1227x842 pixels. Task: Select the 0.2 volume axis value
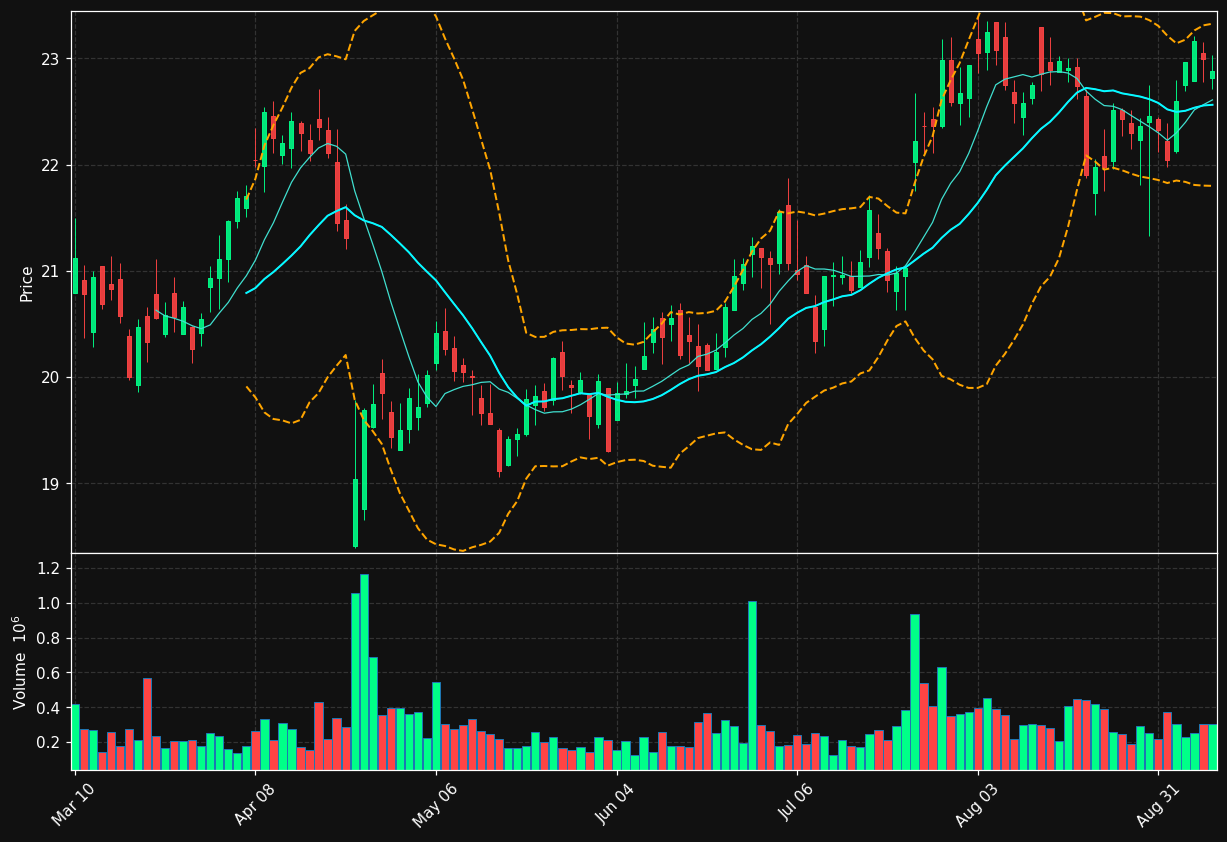50,743
